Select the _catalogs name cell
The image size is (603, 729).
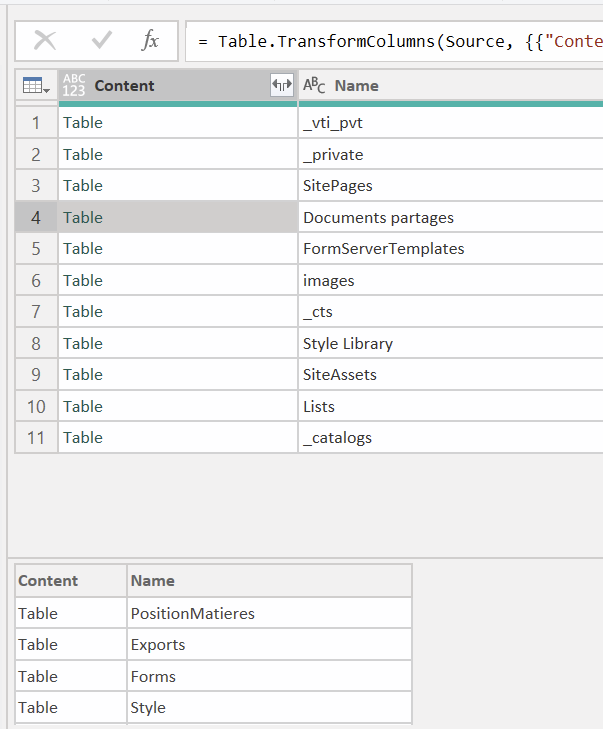(x=337, y=438)
